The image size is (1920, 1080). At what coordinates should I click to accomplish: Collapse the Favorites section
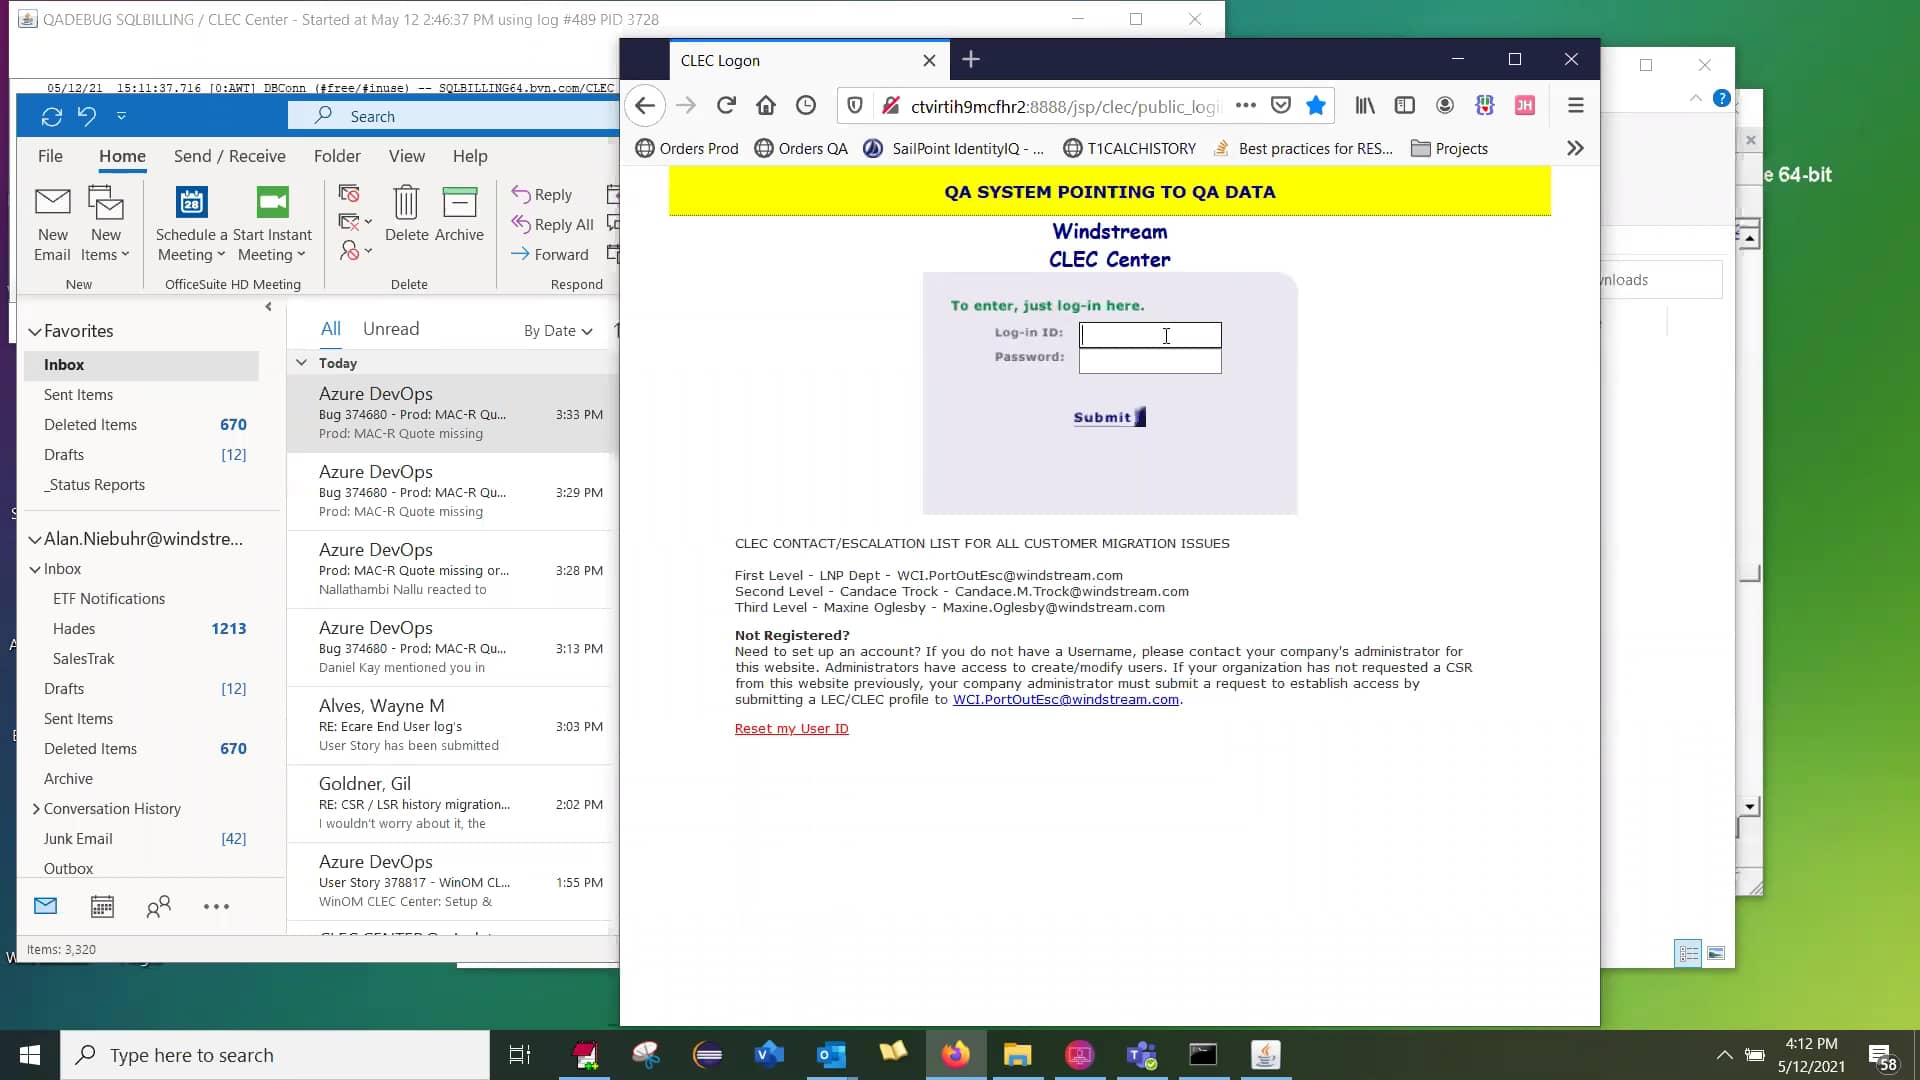[36, 331]
